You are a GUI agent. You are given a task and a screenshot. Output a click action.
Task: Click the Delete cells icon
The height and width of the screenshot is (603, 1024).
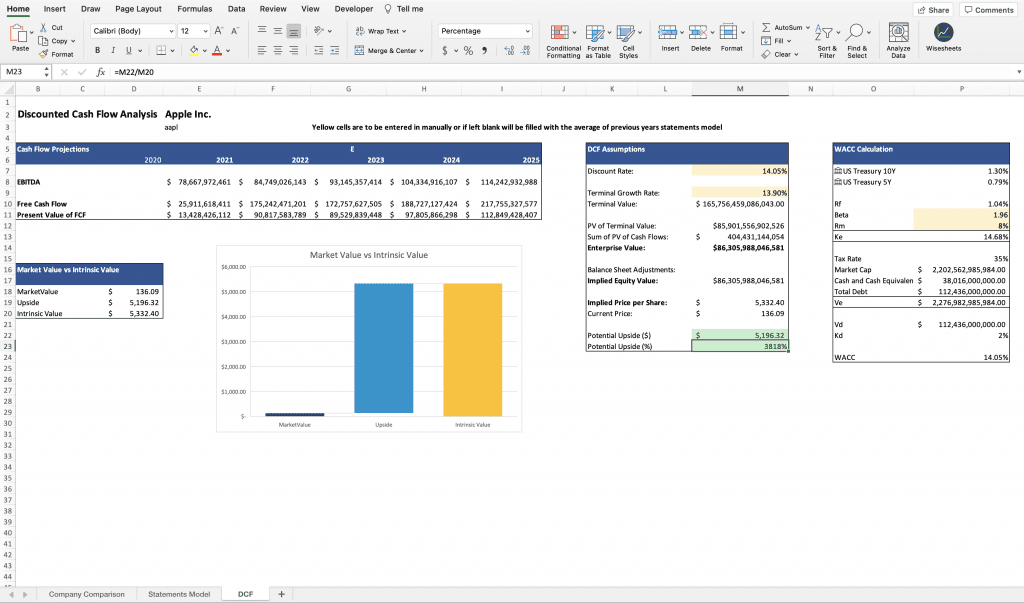point(697,32)
